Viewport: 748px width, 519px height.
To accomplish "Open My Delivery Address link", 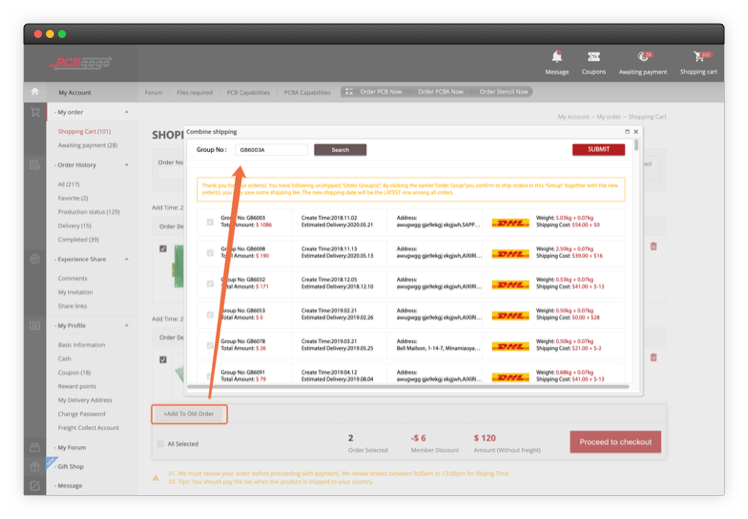I will [x=85, y=400].
